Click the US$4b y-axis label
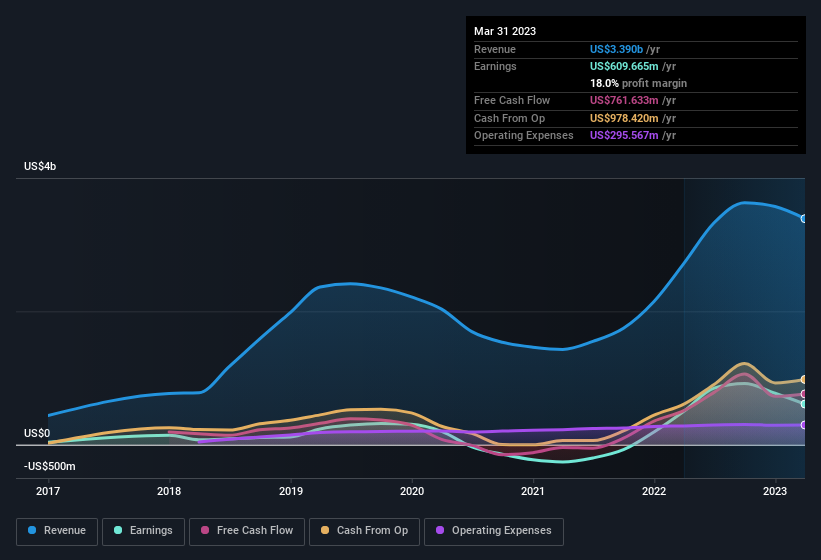821x560 pixels. [x=40, y=166]
